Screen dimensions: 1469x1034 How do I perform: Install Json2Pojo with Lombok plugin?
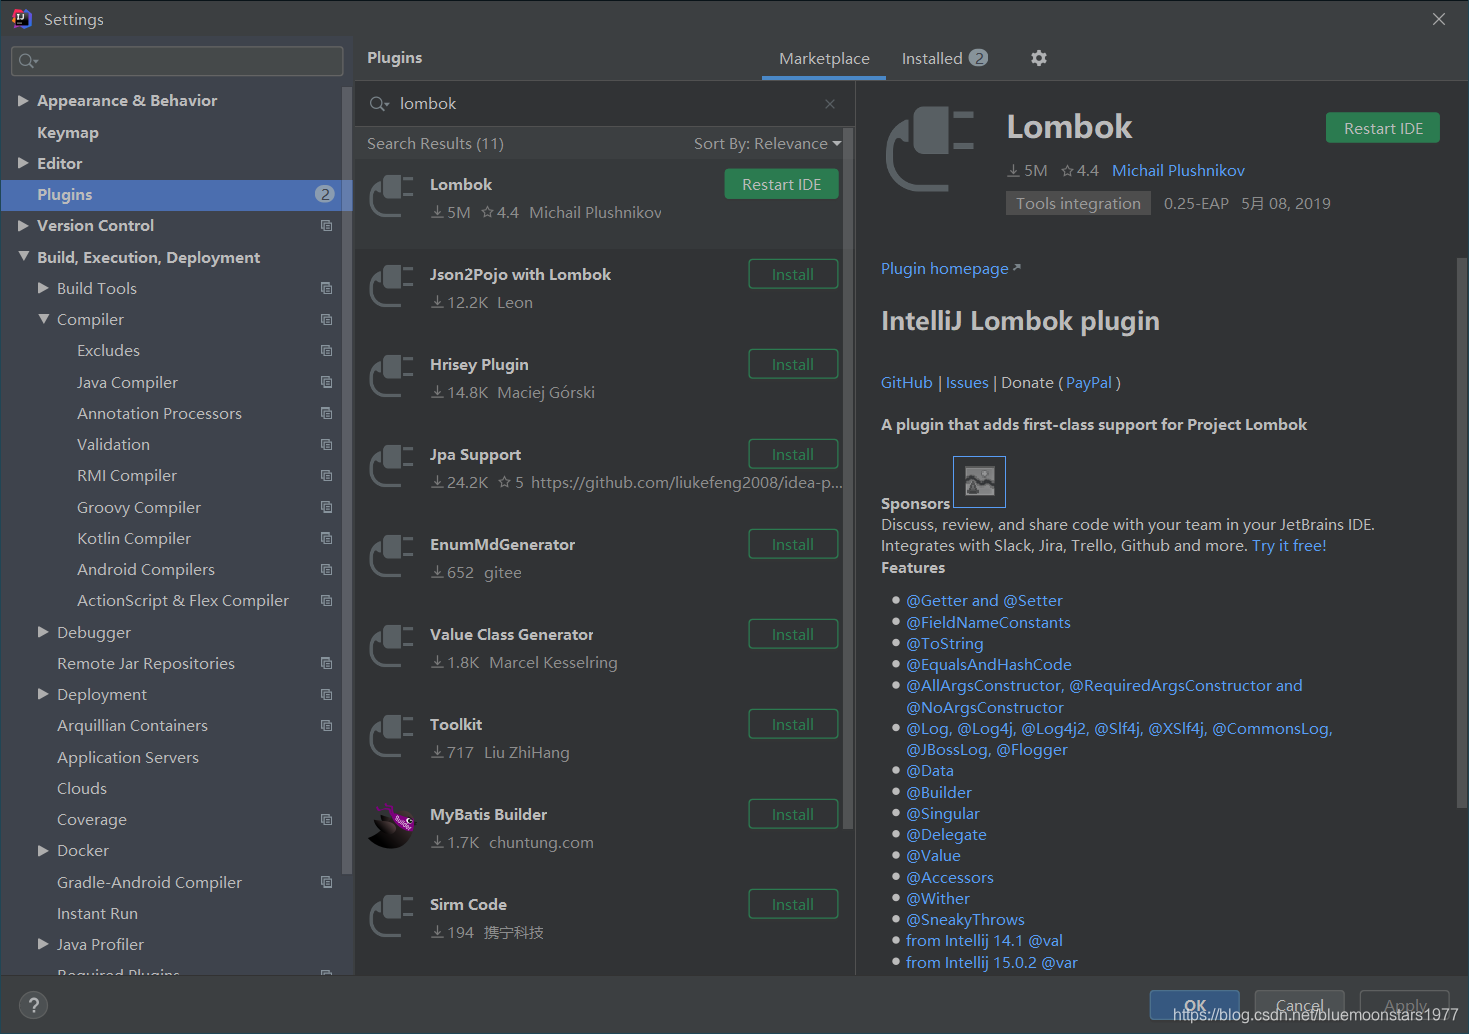tap(793, 274)
